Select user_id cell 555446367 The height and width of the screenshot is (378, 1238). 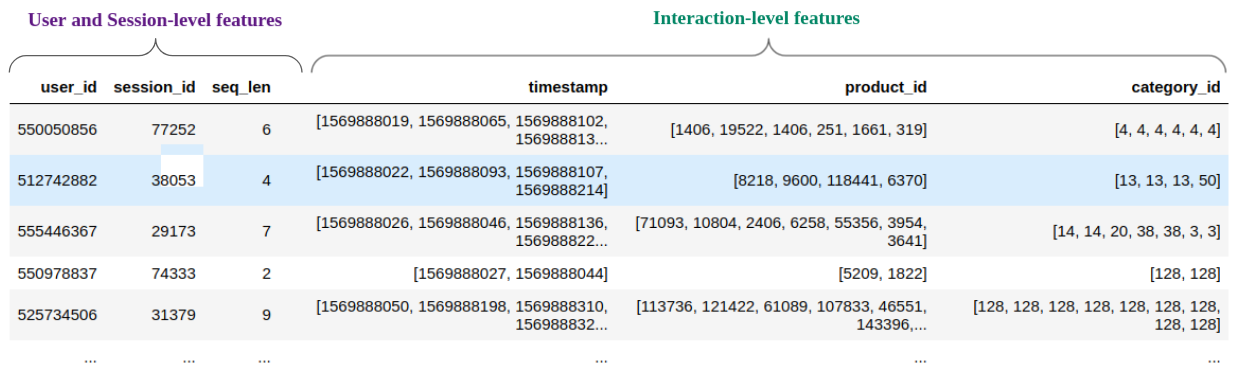(x=57, y=231)
